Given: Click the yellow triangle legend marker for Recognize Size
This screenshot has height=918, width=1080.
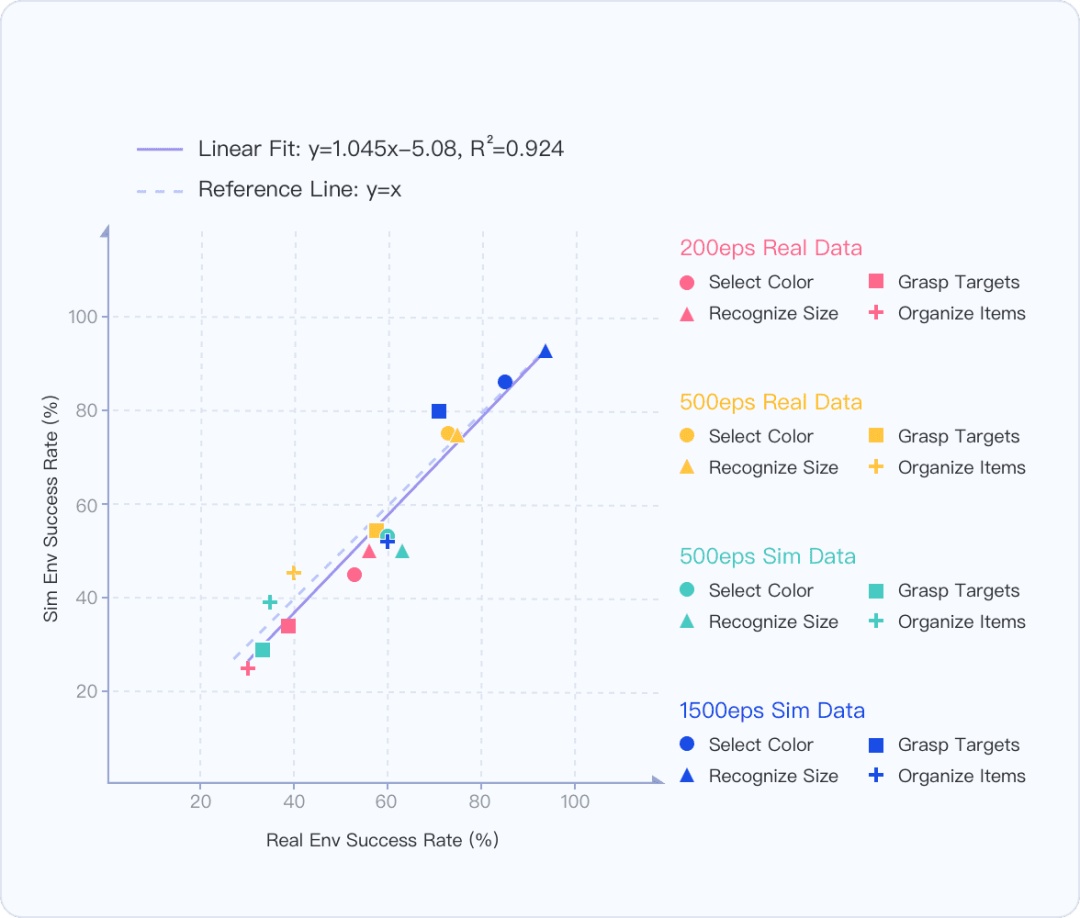Looking at the screenshot, I should pyautogui.click(x=687, y=467).
